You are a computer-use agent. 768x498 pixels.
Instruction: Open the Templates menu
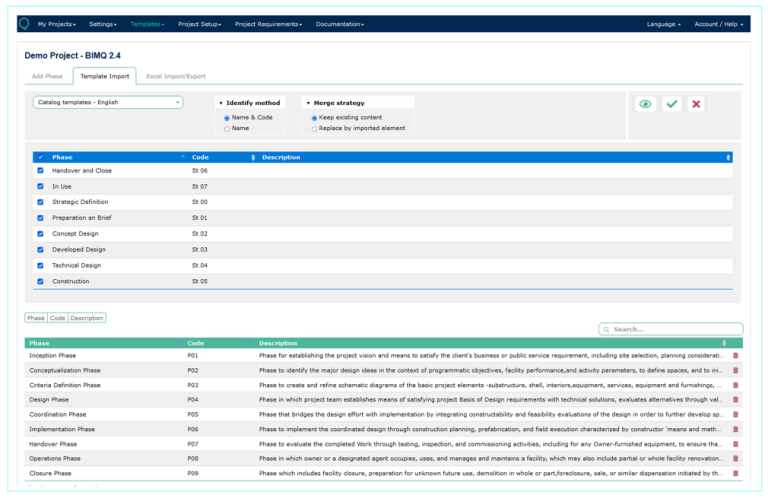coord(147,24)
